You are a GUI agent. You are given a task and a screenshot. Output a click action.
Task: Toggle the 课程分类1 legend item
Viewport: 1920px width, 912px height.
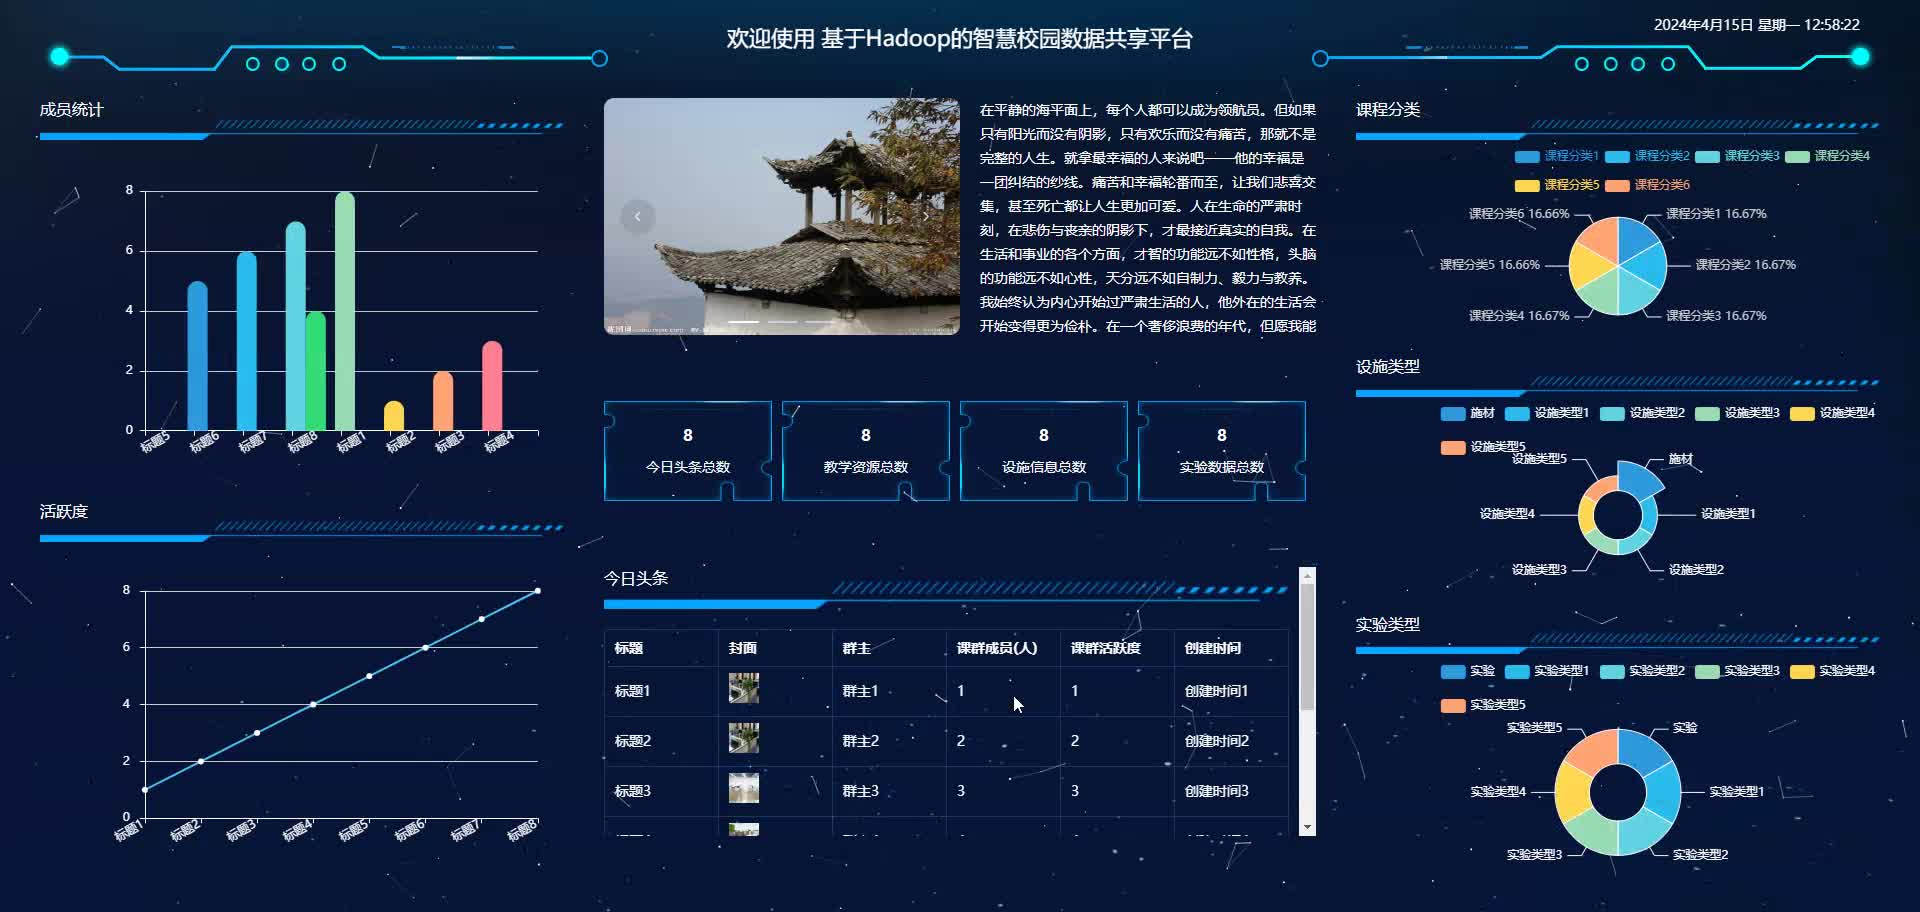(1557, 156)
